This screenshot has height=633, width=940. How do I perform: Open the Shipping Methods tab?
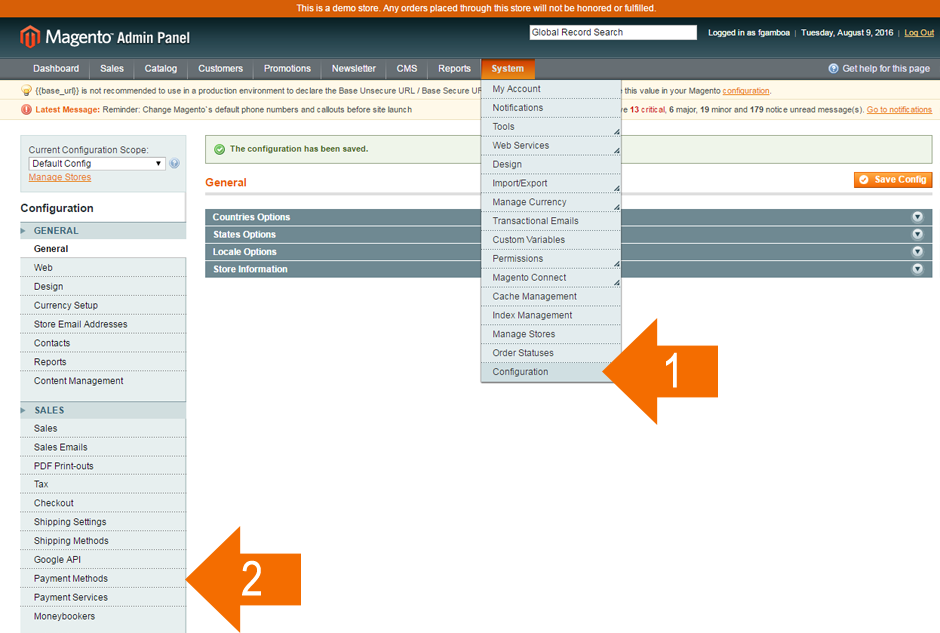point(103,541)
